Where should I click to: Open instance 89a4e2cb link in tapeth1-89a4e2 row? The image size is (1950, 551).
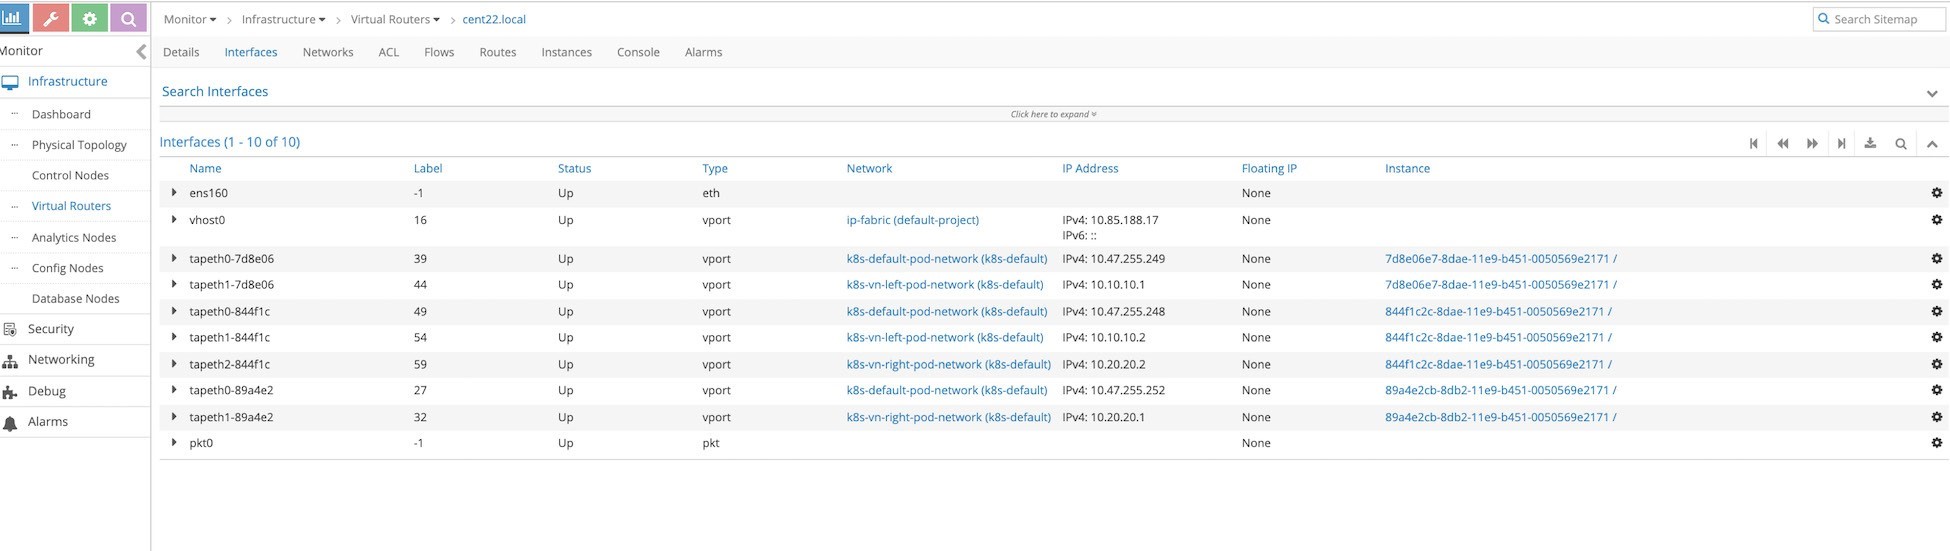click(1501, 417)
